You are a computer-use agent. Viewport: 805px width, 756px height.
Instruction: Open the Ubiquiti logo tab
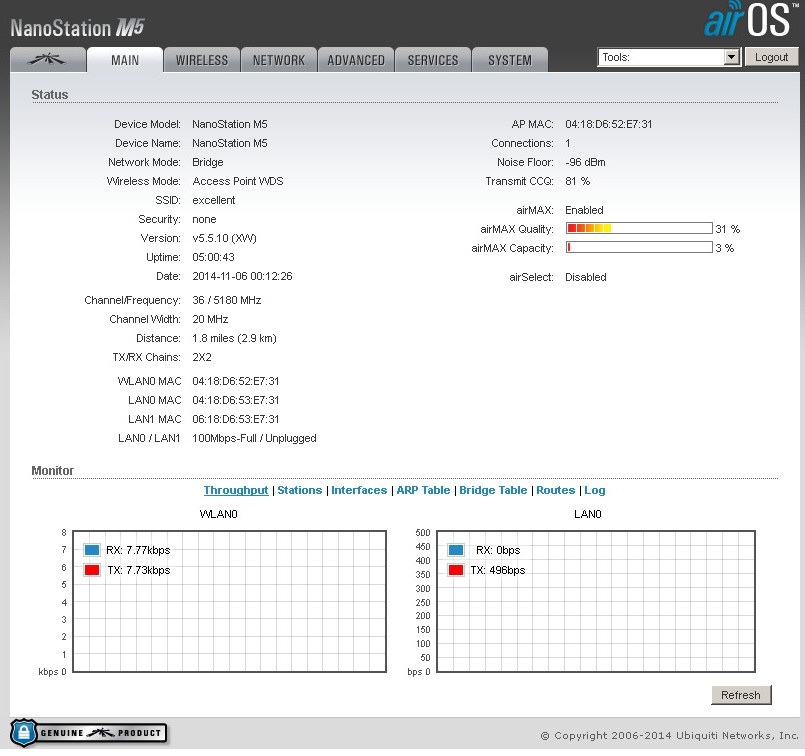[x=48, y=60]
